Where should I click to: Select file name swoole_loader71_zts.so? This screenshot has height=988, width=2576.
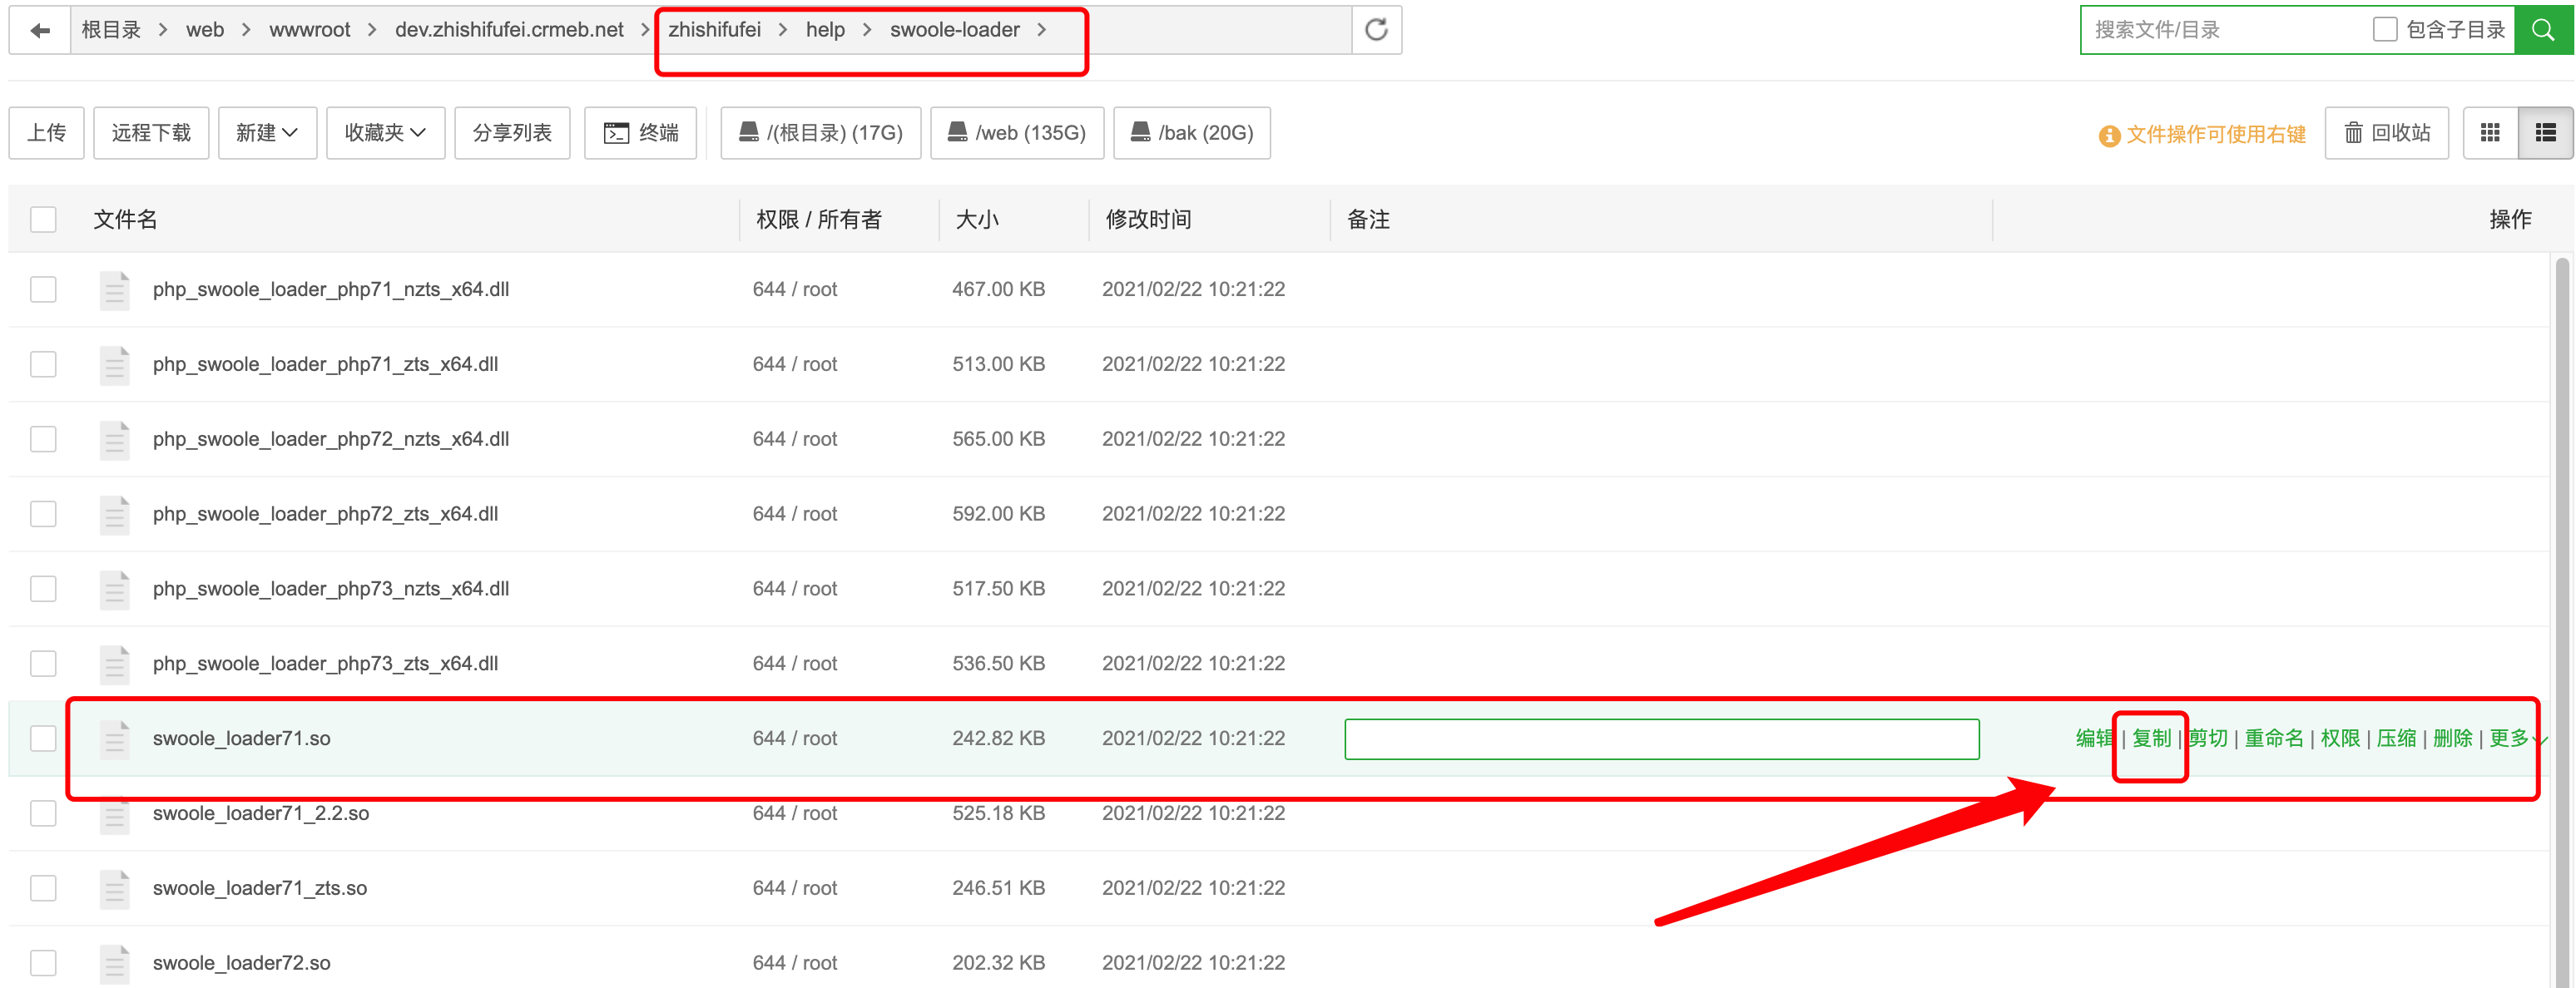[260, 888]
